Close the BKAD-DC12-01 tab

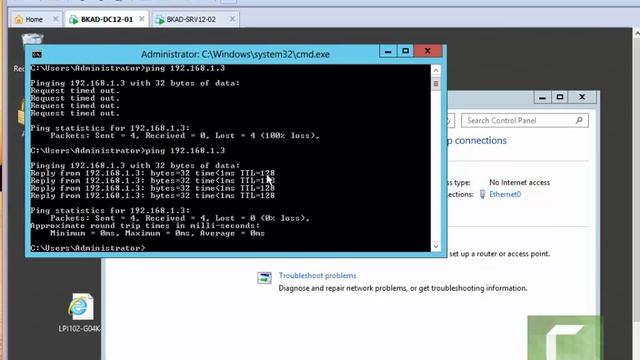(x=142, y=19)
